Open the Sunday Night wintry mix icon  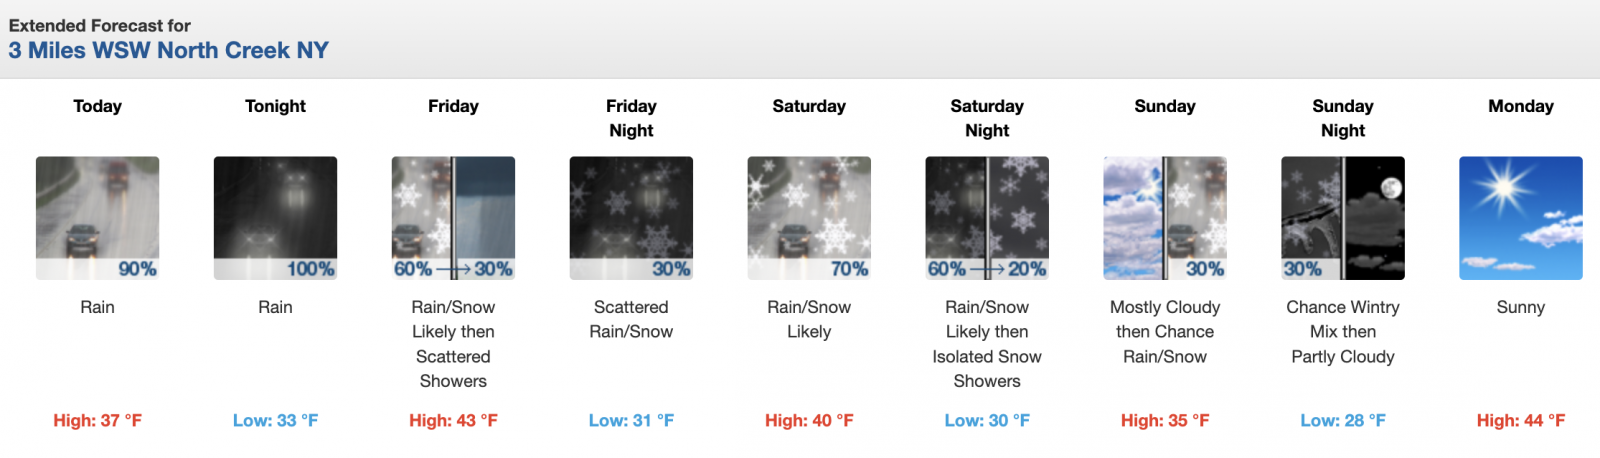[x=1343, y=218]
